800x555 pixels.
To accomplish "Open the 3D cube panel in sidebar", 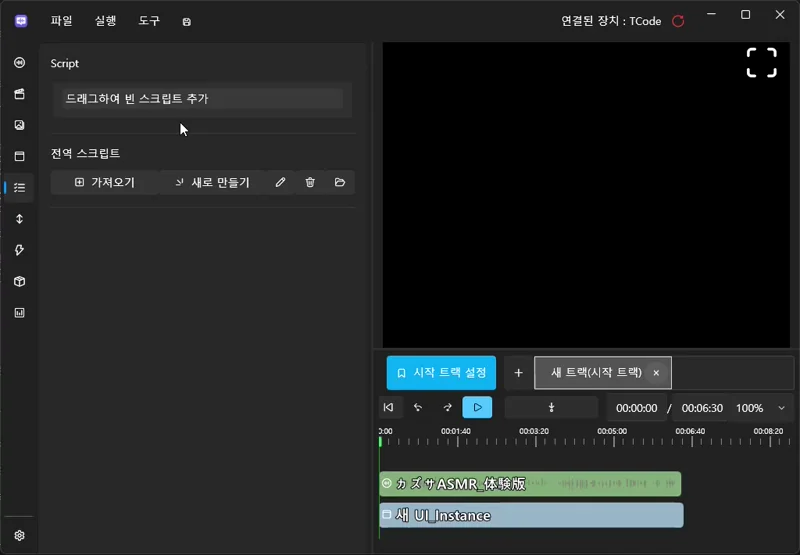I will pyautogui.click(x=19, y=282).
